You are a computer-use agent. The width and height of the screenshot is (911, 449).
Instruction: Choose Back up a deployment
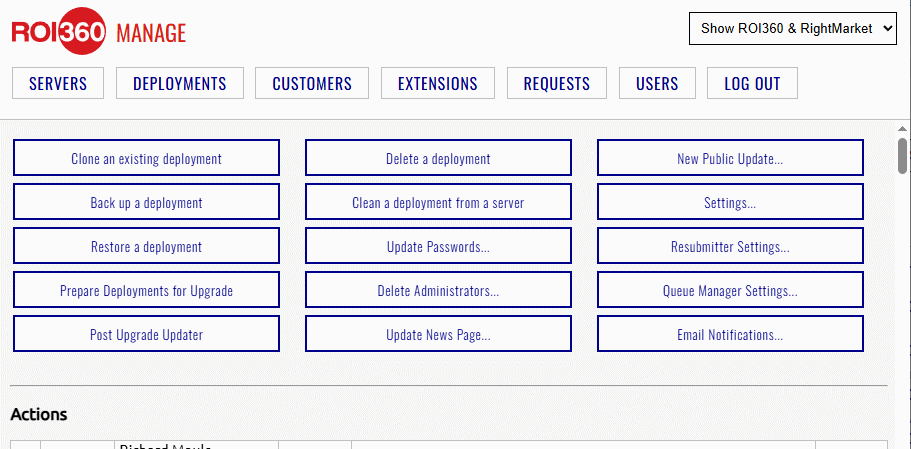146,202
